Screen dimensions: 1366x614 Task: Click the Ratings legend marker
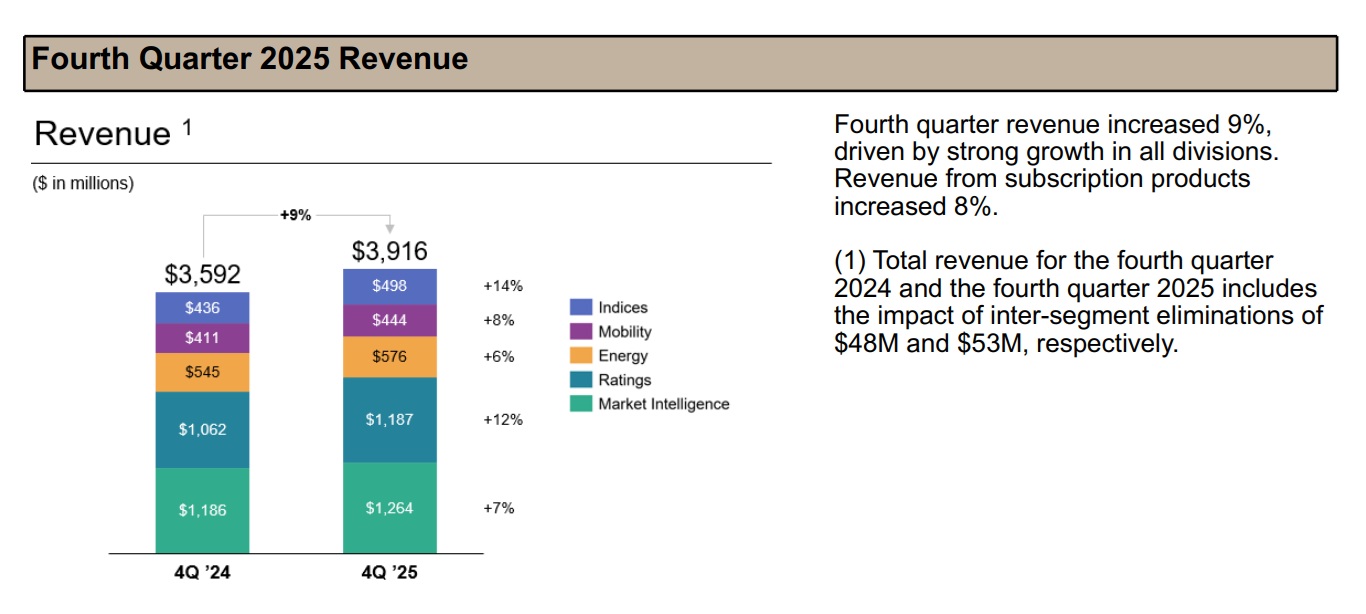pyautogui.click(x=583, y=380)
